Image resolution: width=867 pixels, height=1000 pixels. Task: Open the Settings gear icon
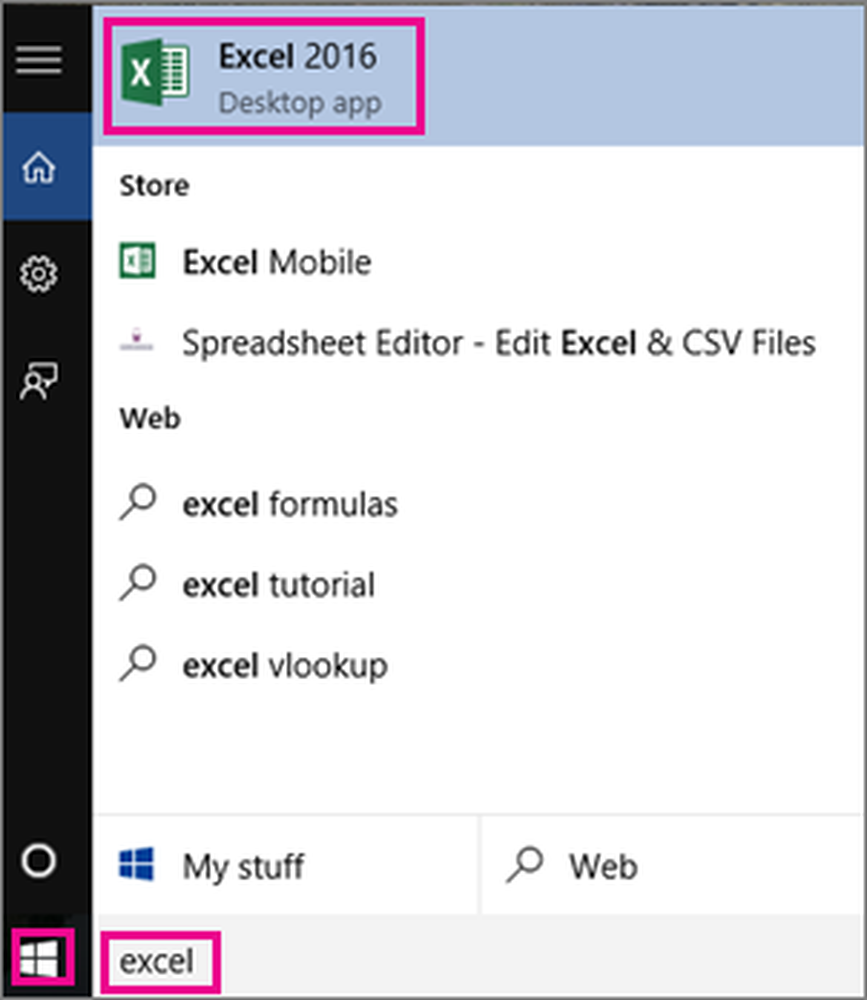point(39,273)
